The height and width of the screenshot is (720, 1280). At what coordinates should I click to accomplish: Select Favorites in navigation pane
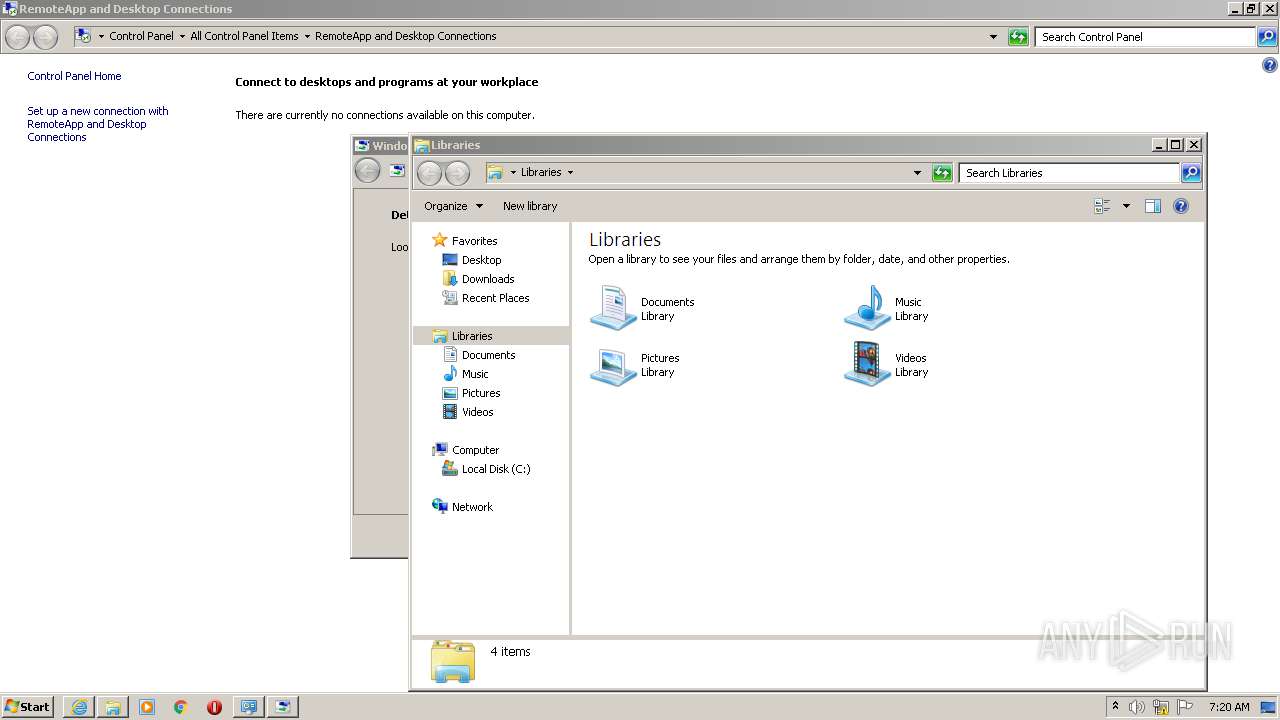[474, 241]
